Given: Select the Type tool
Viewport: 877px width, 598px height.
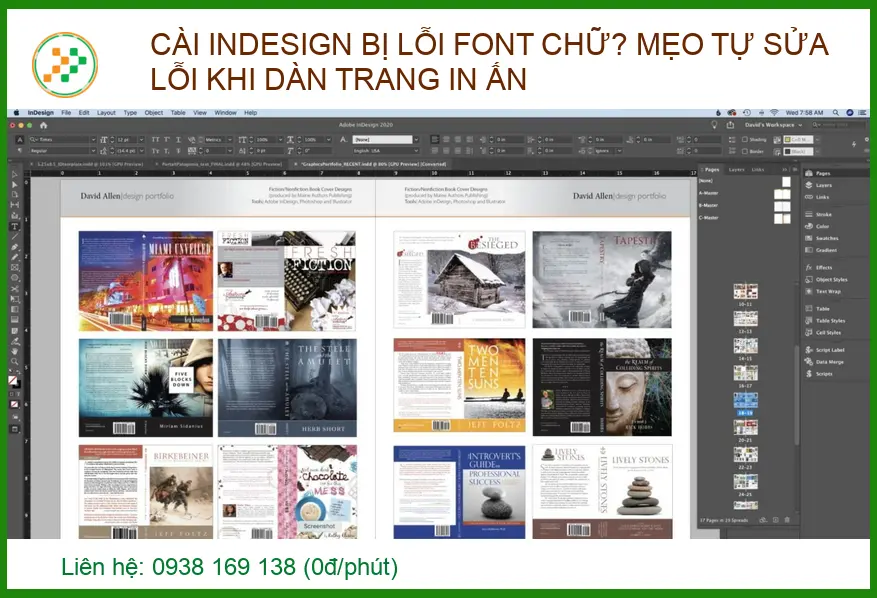Looking at the screenshot, I should coord(15,227).
